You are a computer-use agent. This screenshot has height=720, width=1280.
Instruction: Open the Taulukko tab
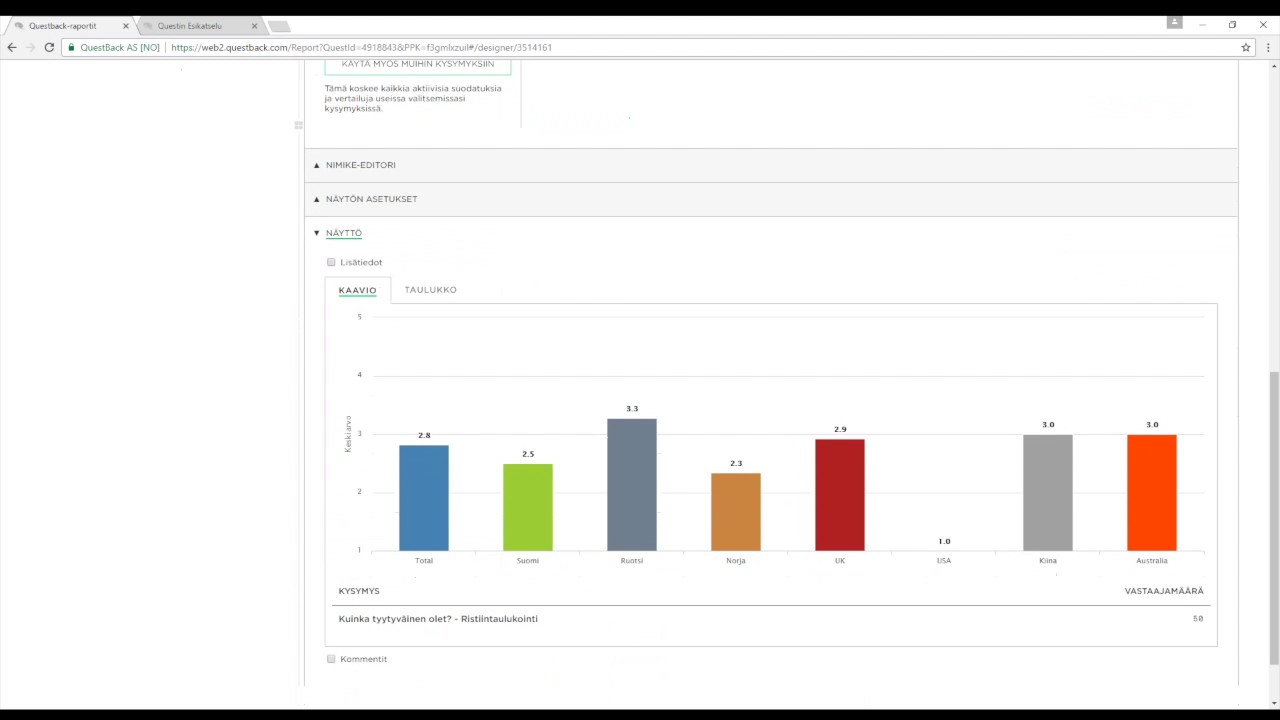[430, 290]
